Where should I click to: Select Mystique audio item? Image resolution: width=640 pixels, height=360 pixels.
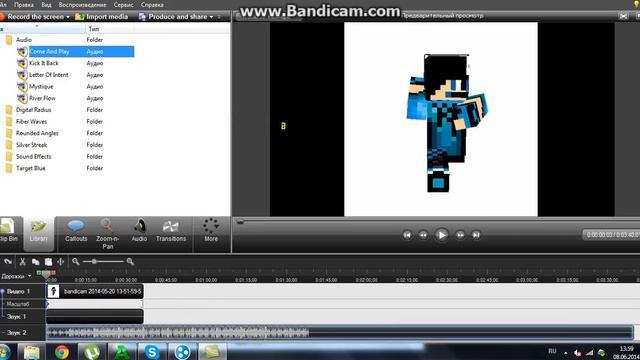[x=41, y=87]
